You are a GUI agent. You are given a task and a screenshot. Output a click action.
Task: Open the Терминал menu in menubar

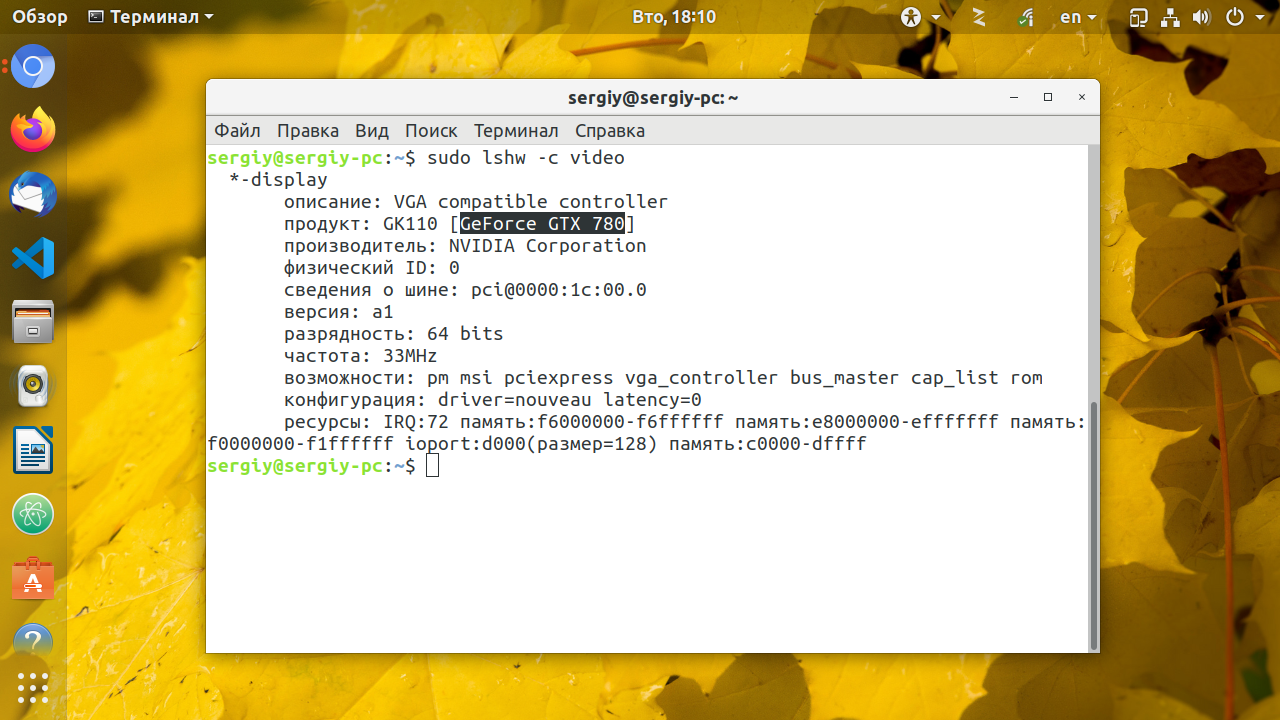[516, 131]
